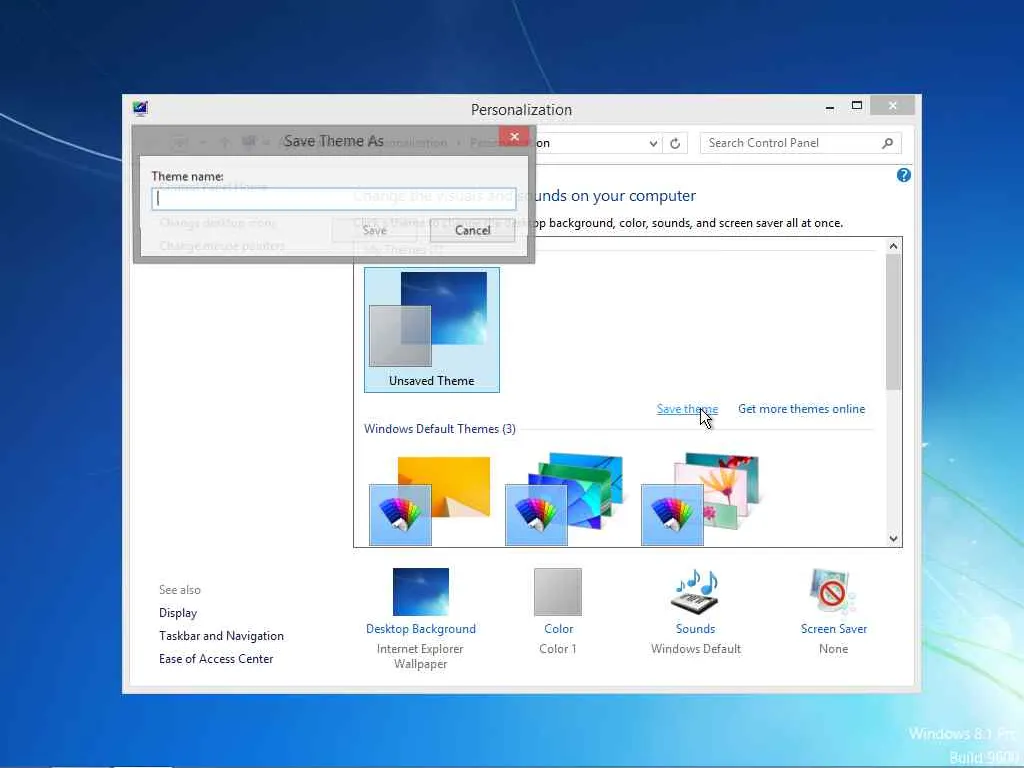Open Display from See also

[x=178, y=613]
